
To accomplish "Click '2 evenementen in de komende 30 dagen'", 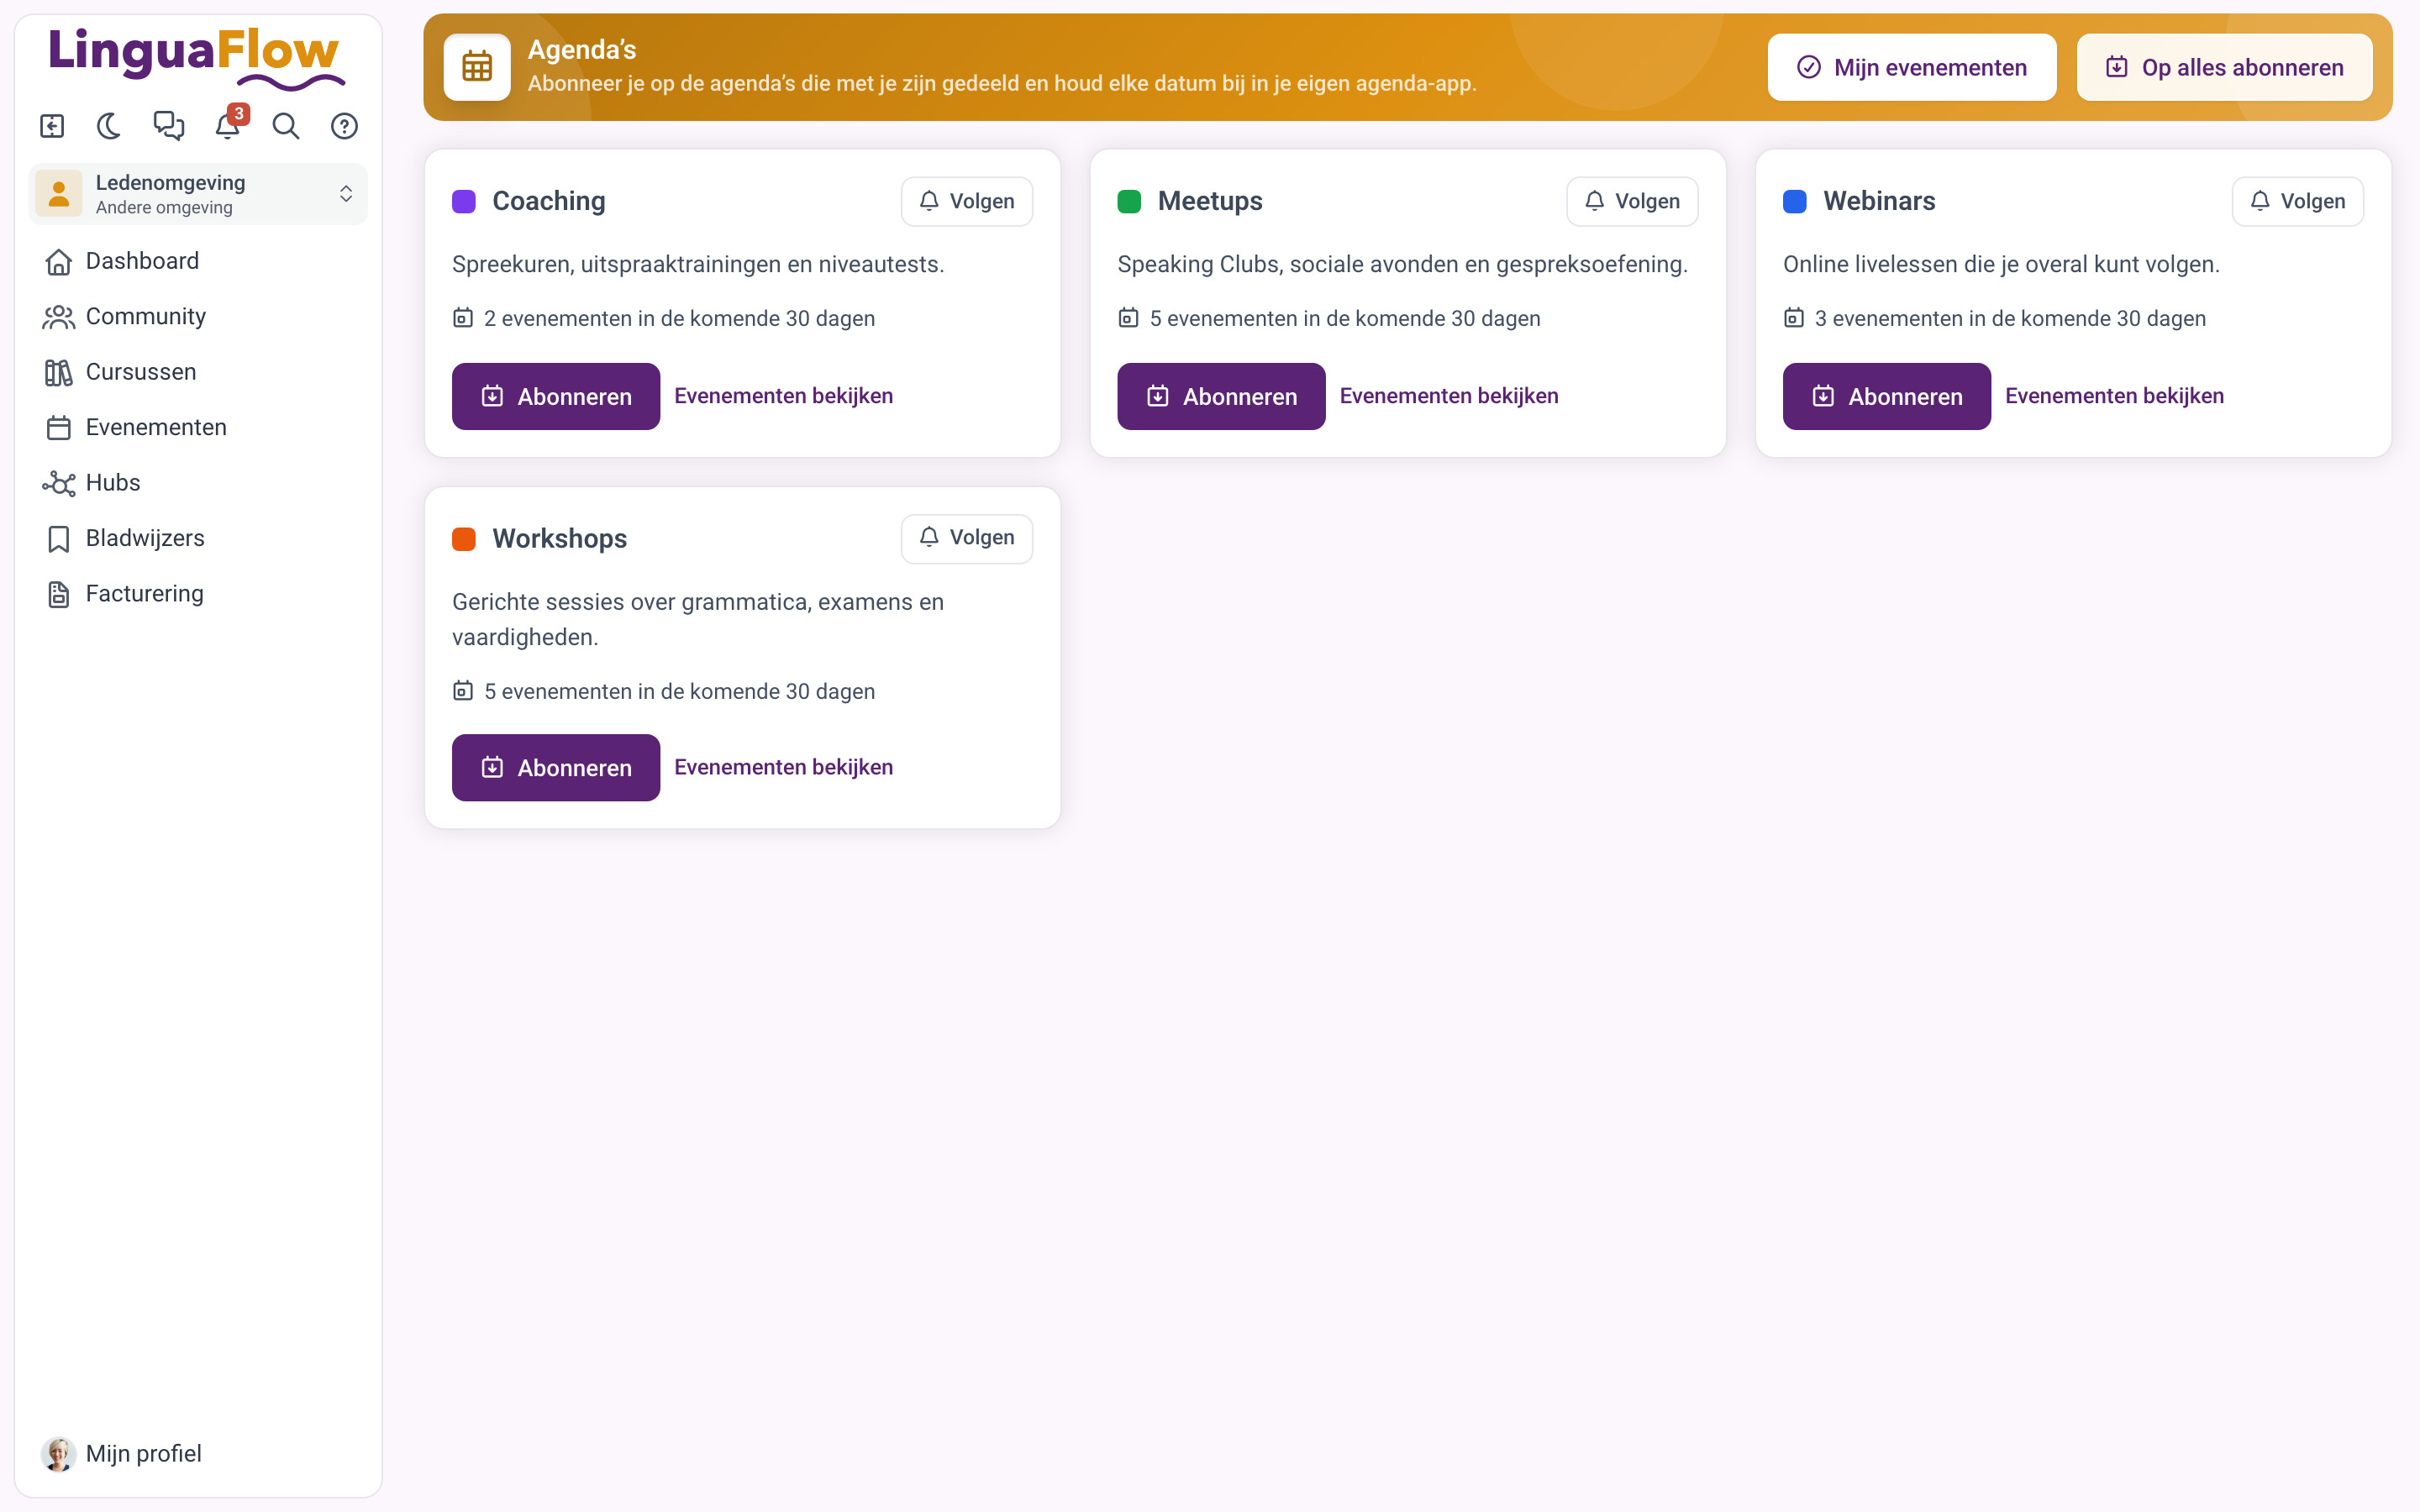I will click(679, 318).
